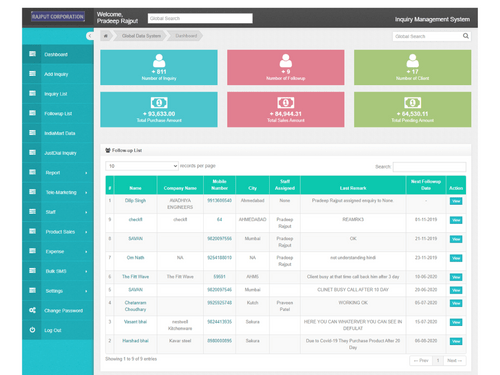This screenshot has height=375, width=500.
Task: Select IndiaMart Data menu item
Action: [x=58, y=133]
